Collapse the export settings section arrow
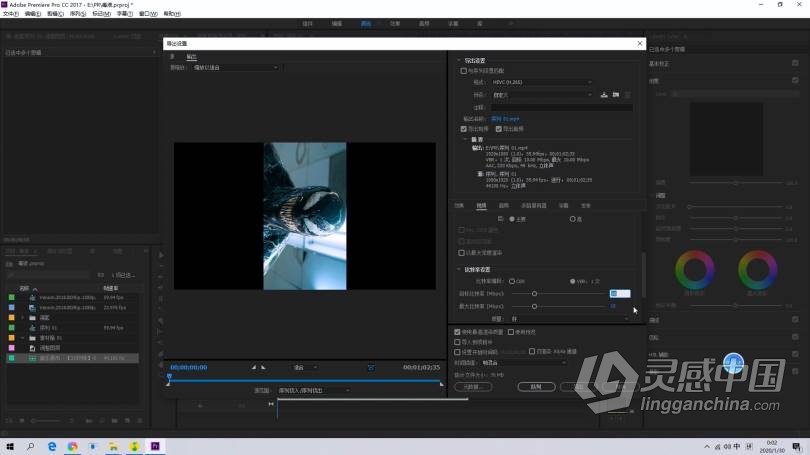The width and height of the screenshot is (810, 455). [x=458, y=61]
